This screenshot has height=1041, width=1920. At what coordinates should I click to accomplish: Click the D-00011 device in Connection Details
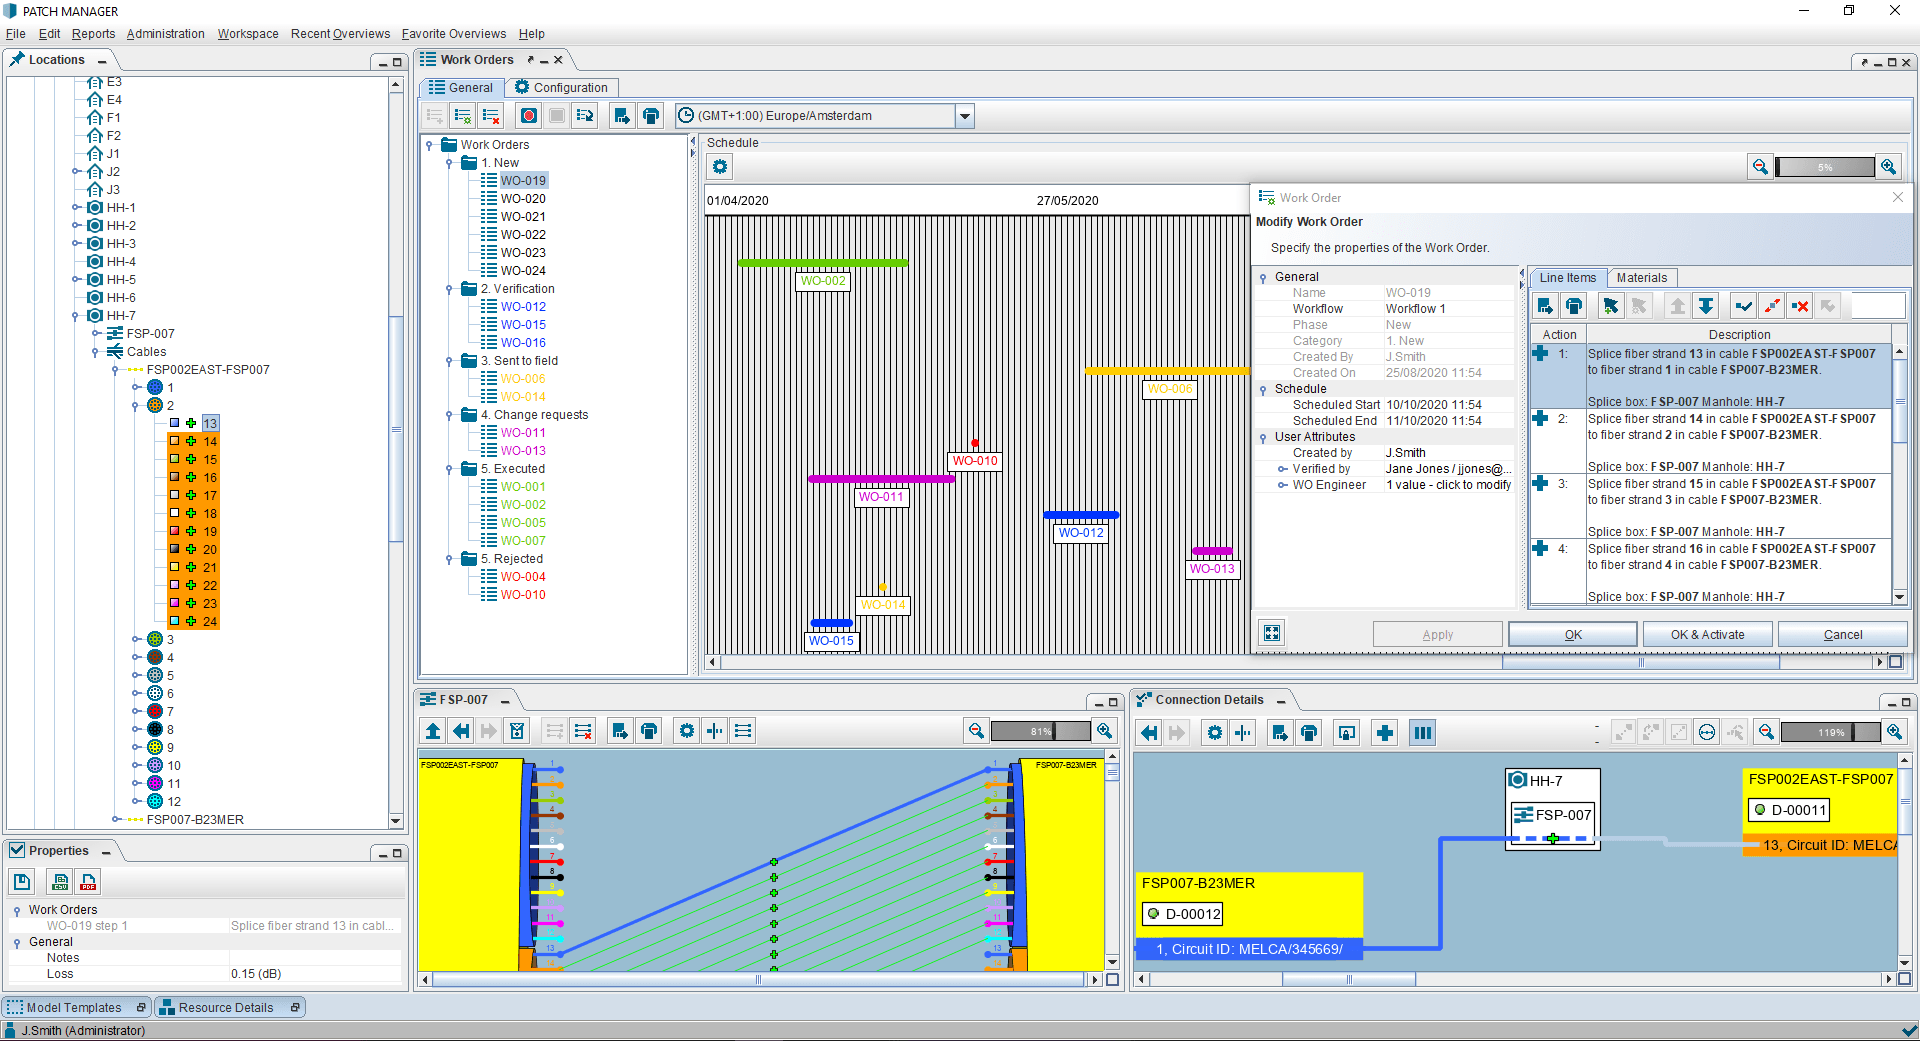click(x=1789, y=810)
